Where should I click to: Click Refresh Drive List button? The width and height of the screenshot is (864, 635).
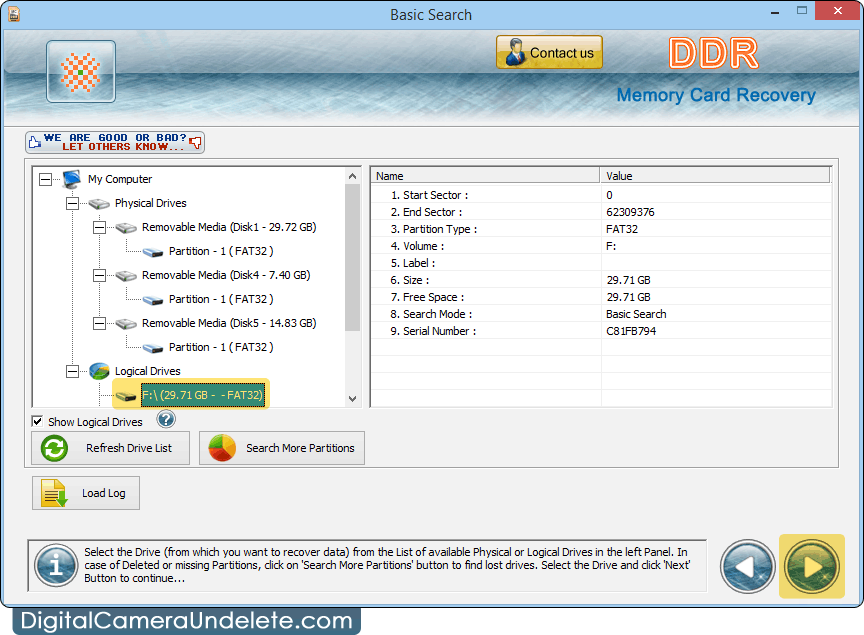coord(111,448)
